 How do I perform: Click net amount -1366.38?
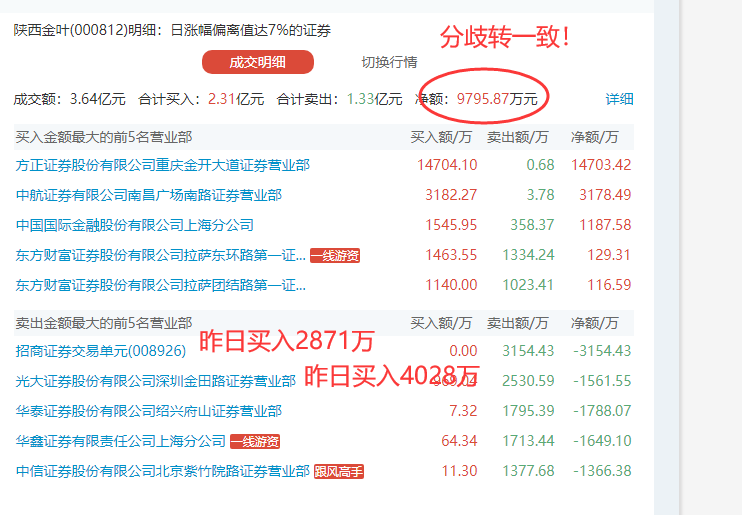[x=602, y=471]
